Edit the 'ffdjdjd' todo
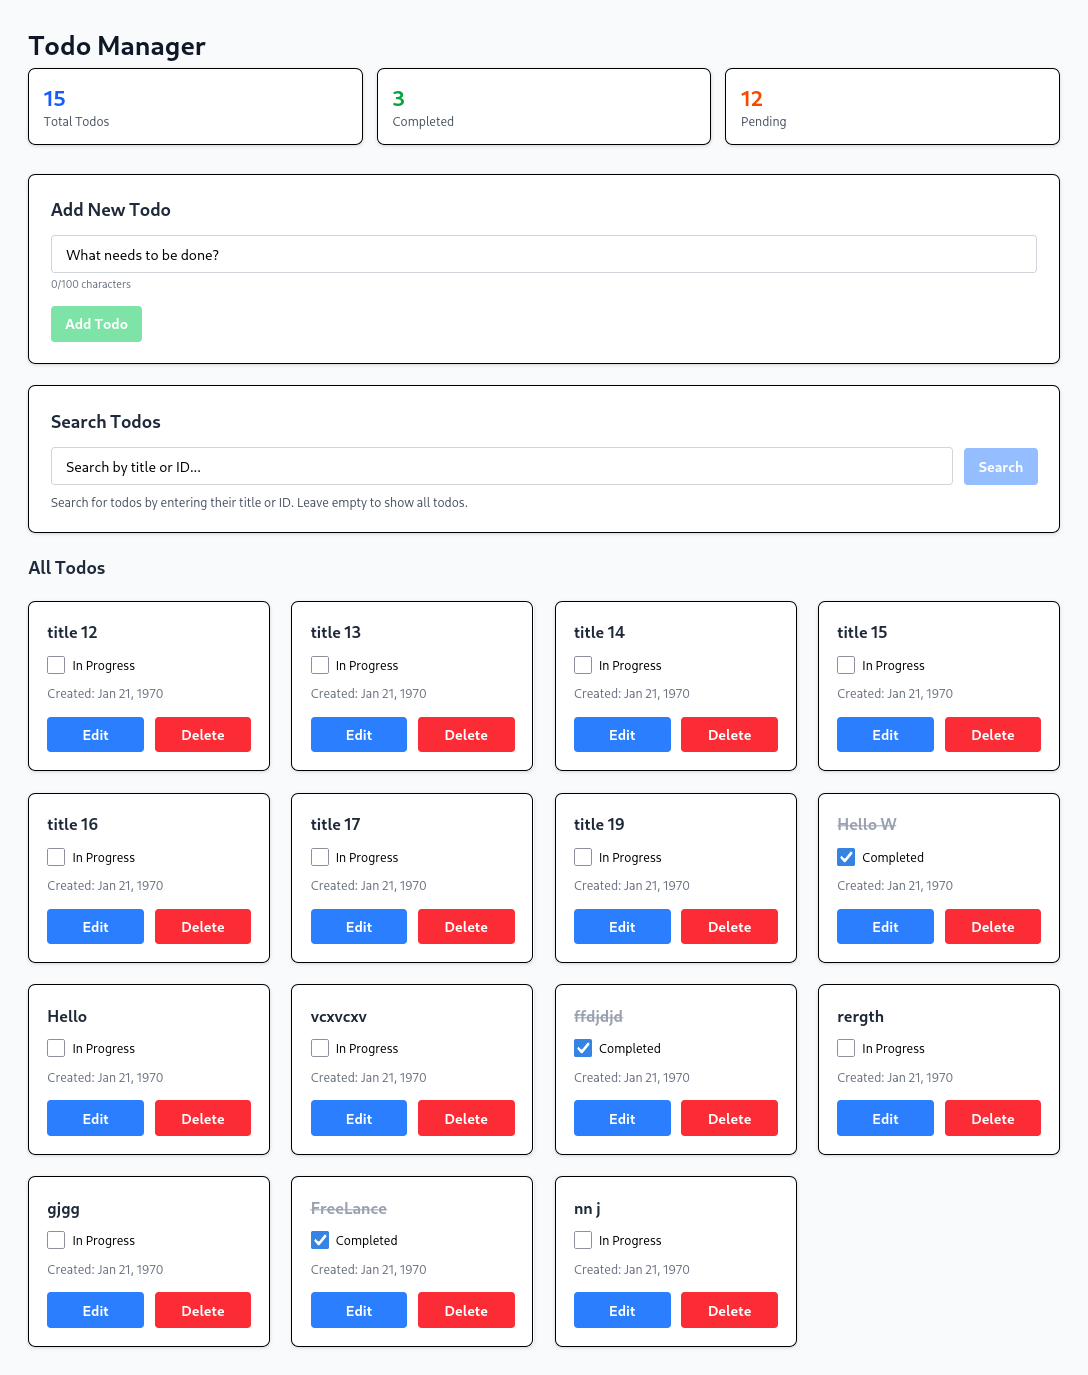Image resolution: width=1088 pixels, height=1375 pixels. pyautogui.click(x=622, y=1118)
